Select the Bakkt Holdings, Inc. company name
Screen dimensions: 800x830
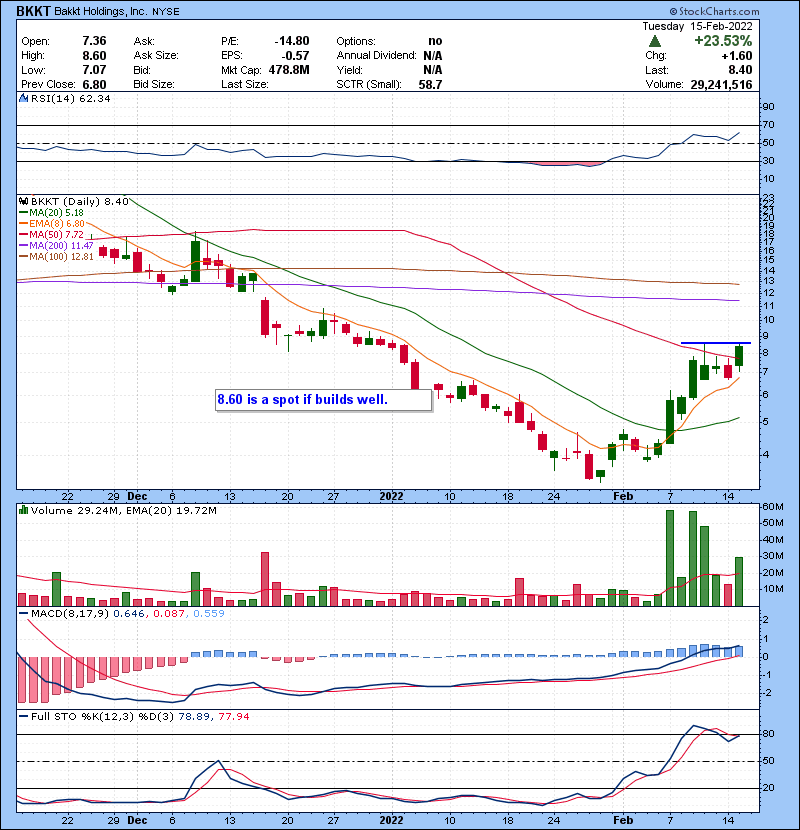(x=101, y=12)
